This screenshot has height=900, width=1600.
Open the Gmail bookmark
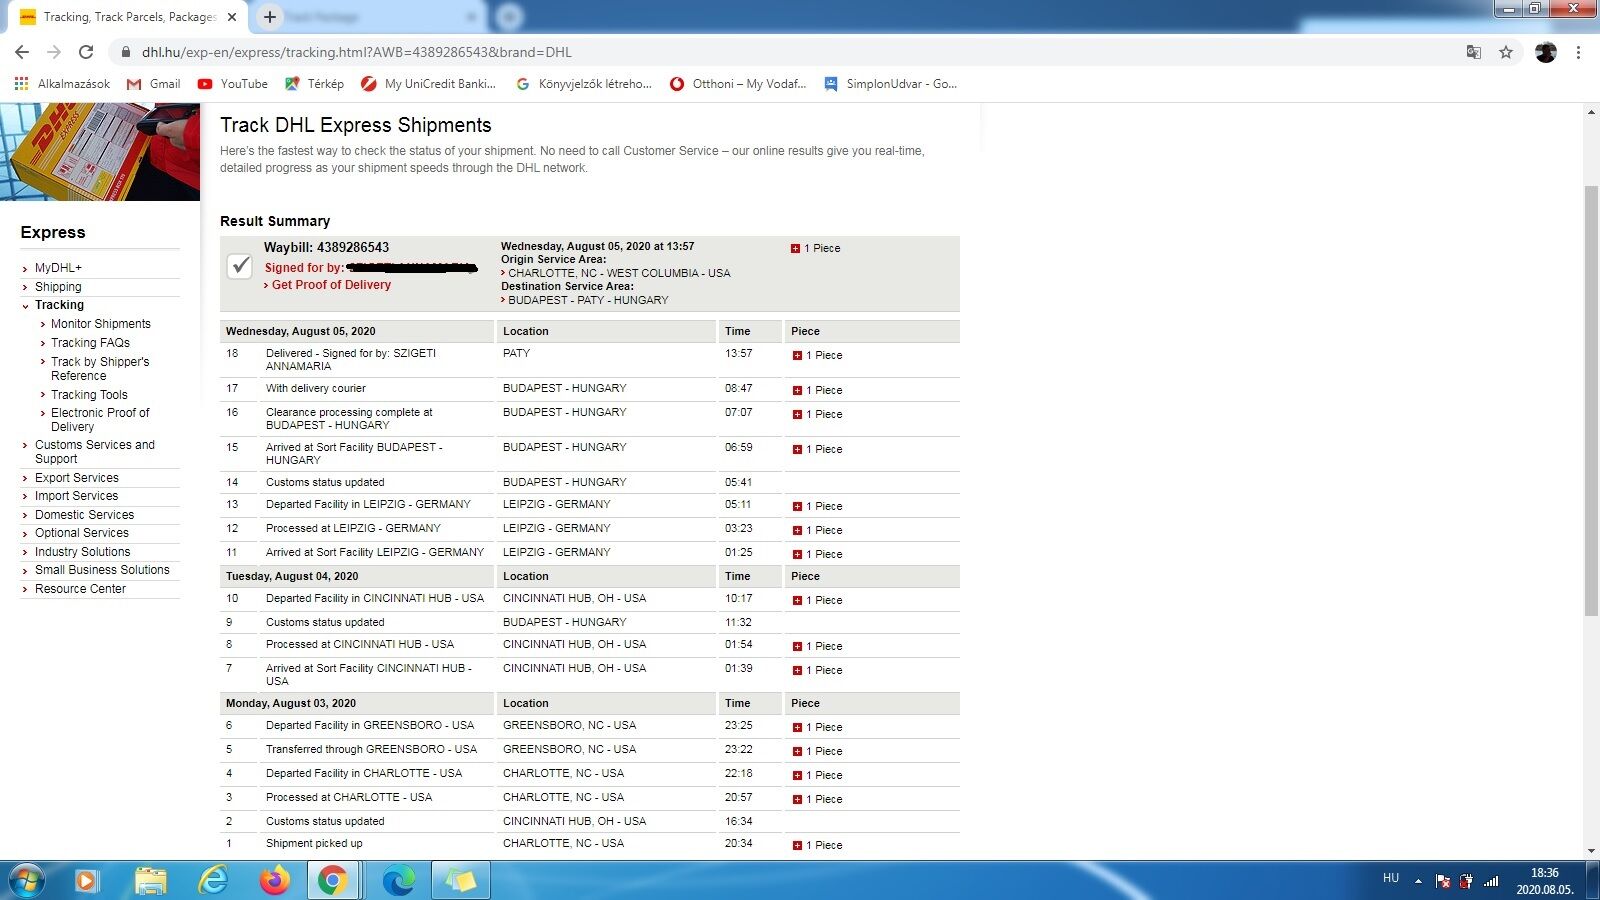[x=154, y=84]
